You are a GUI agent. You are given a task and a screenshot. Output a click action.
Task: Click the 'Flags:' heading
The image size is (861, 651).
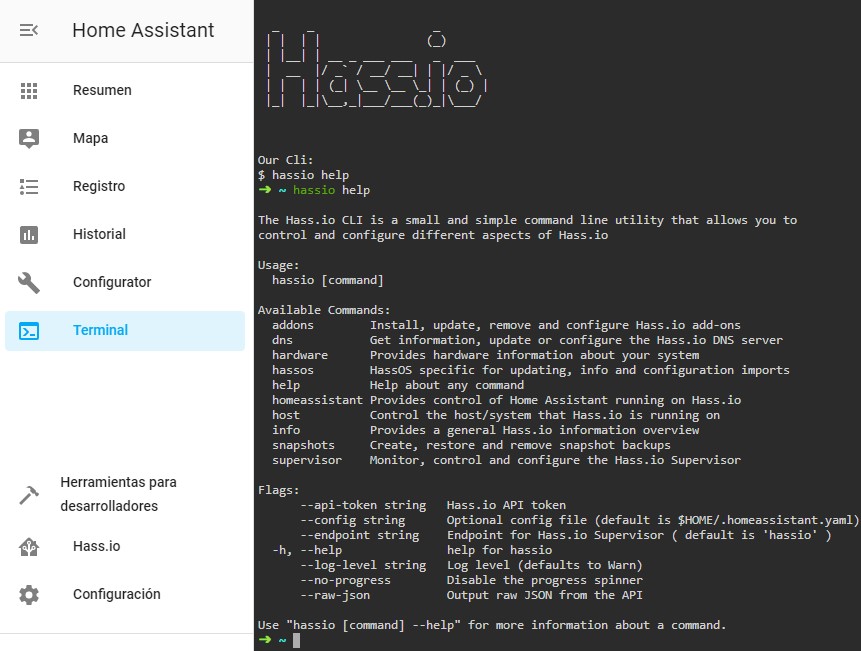tap(278, 490)
